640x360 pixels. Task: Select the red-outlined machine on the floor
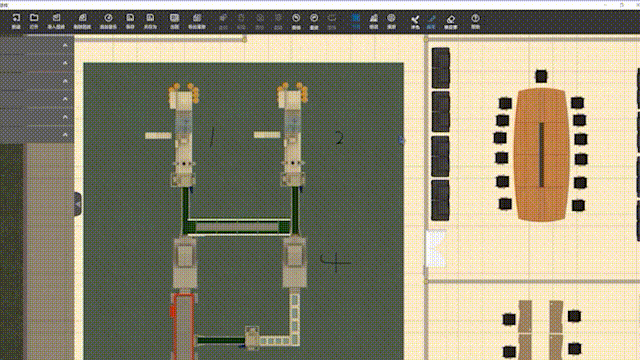pos(183,326)
